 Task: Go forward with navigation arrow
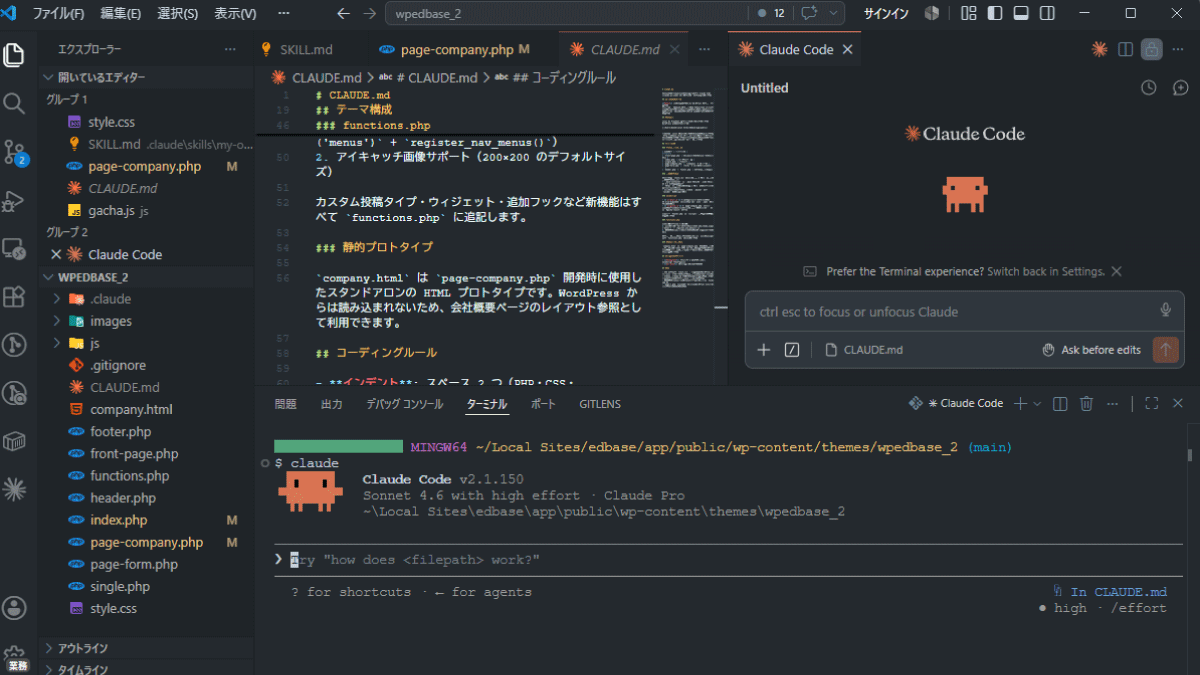370,14
